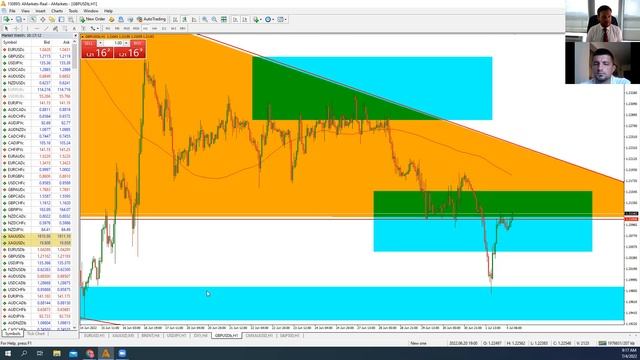Switch to M15 timeframe
This screenshot has width=640, height=360.
click(x=127, y=29)
